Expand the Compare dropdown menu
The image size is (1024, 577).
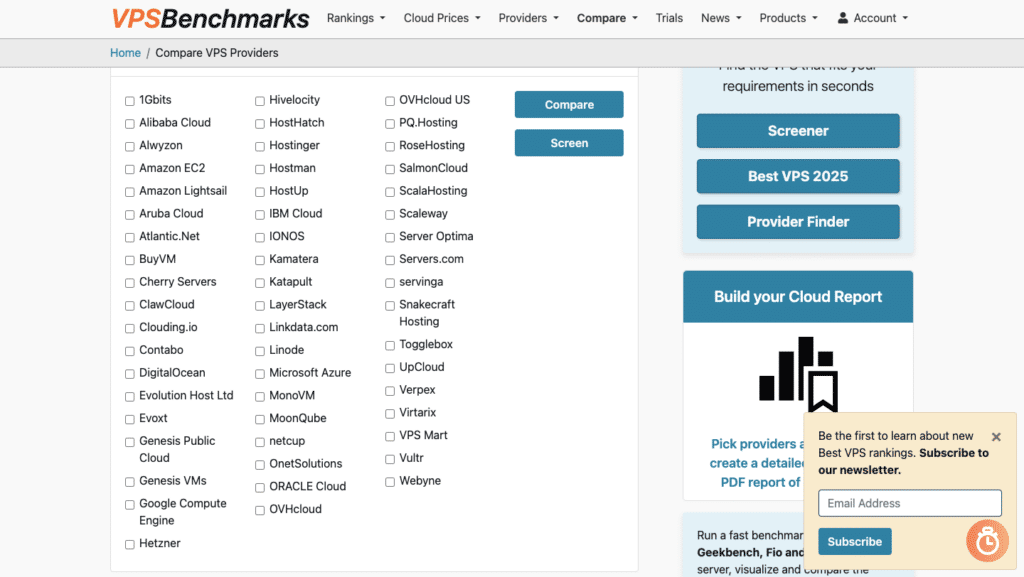coord(607,18)
